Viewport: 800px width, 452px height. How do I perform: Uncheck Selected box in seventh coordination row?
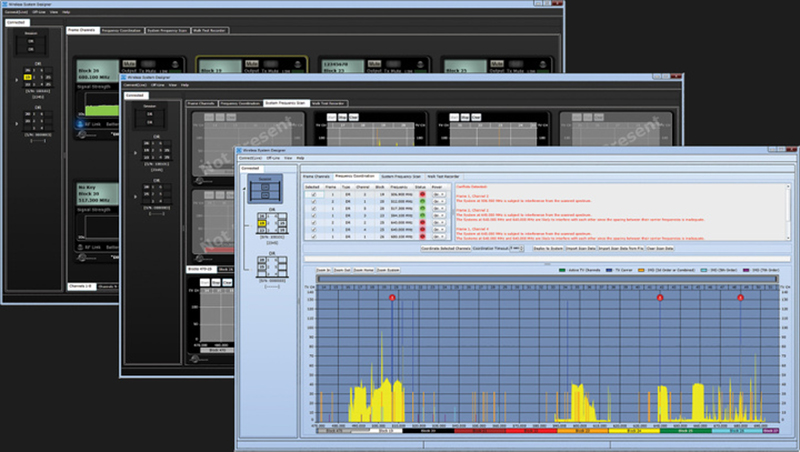[x=314, y=237]
